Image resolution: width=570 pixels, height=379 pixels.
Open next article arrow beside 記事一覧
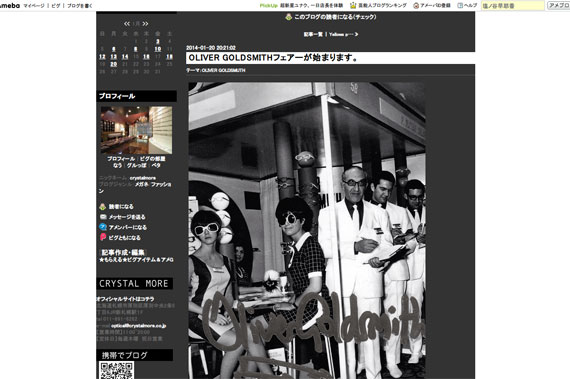(356, 34)
